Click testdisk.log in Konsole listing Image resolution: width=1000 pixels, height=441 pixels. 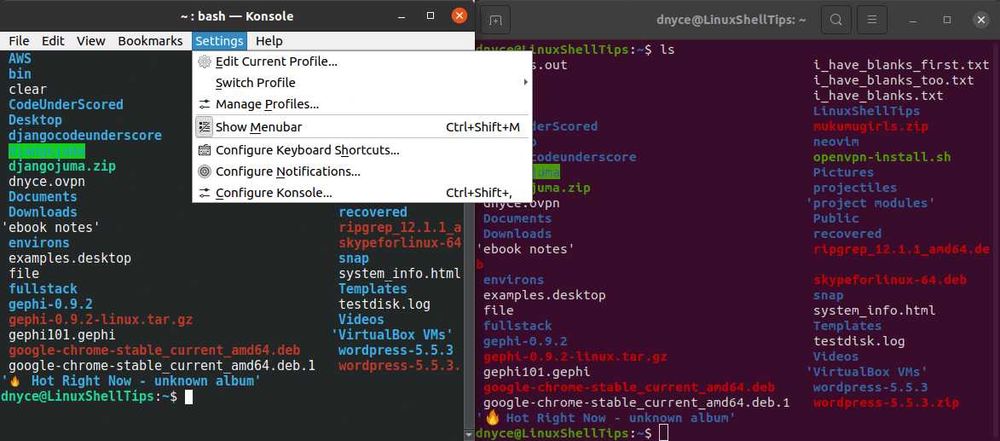click(x=385, y=304)
